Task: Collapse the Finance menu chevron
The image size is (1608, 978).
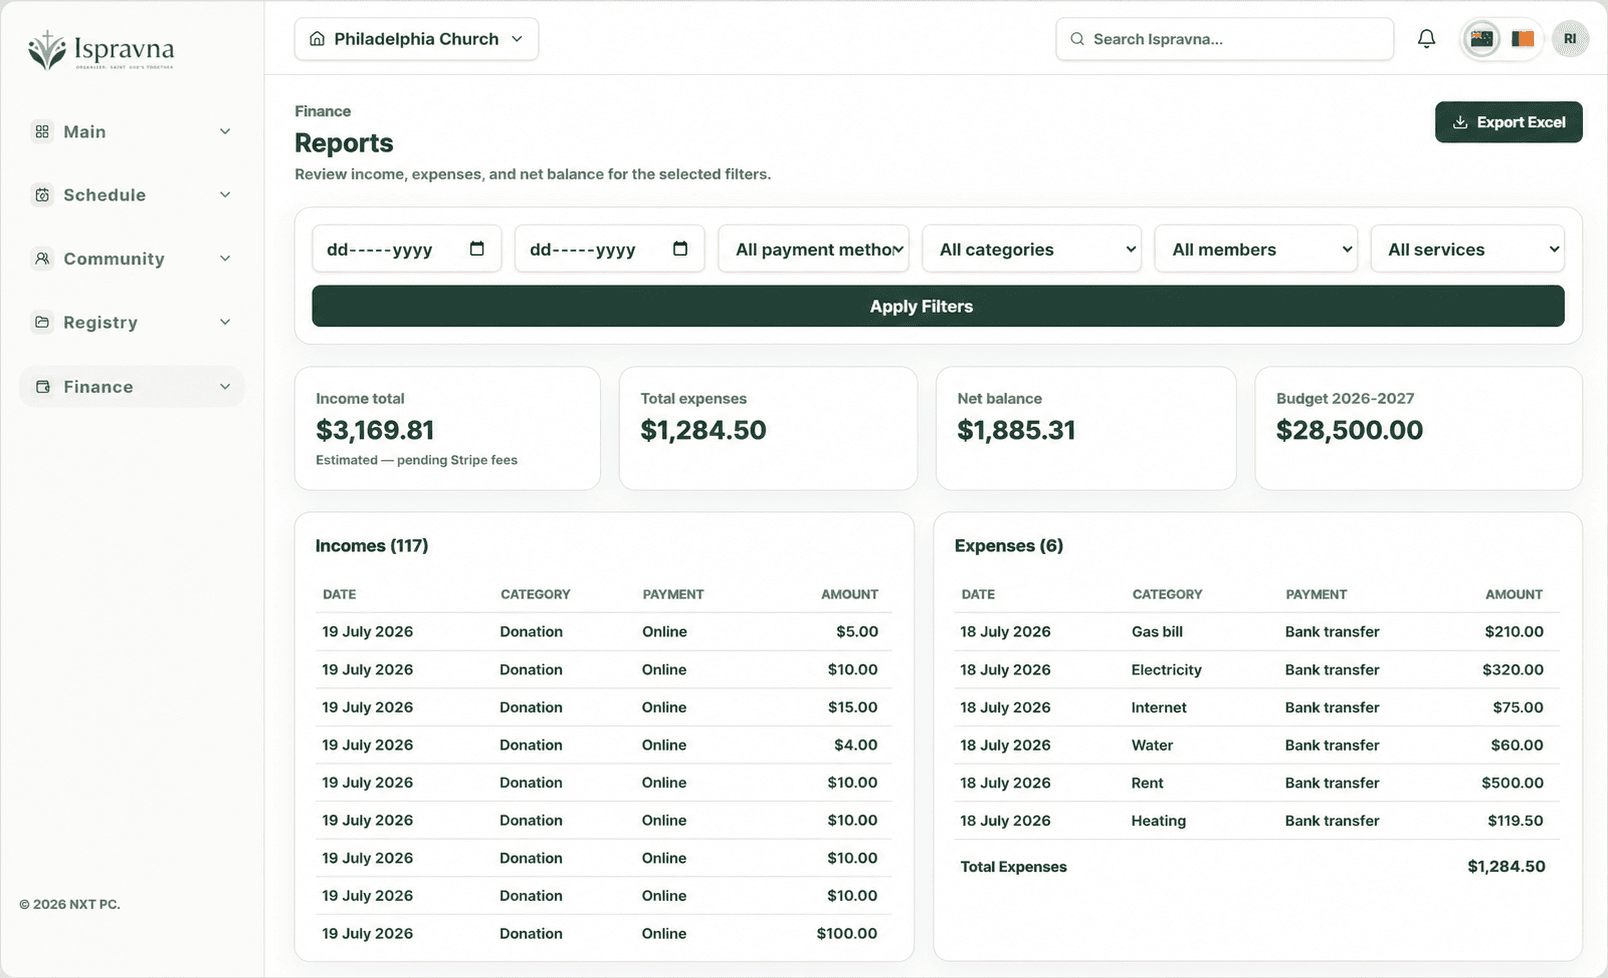Action: (x=225, y=387)
